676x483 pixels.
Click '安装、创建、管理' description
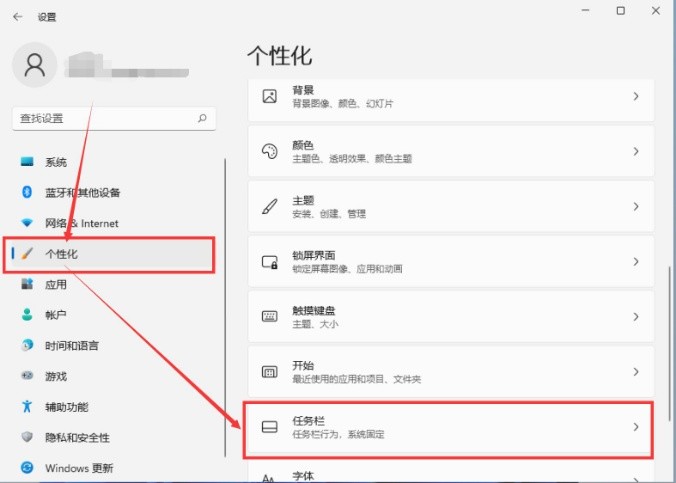coord(329,214)
